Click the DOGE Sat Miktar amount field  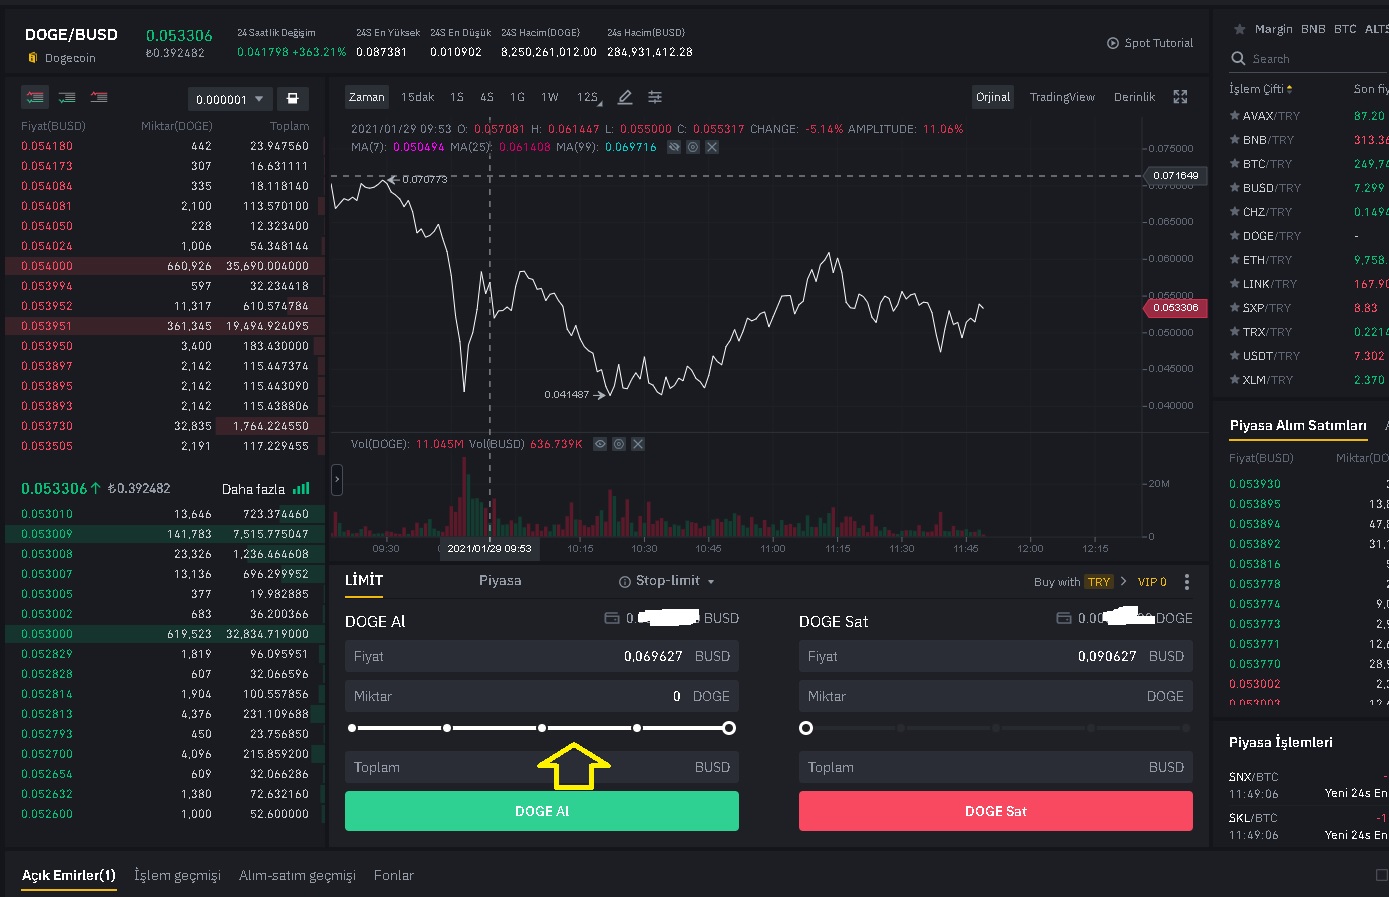pos(996,696)
